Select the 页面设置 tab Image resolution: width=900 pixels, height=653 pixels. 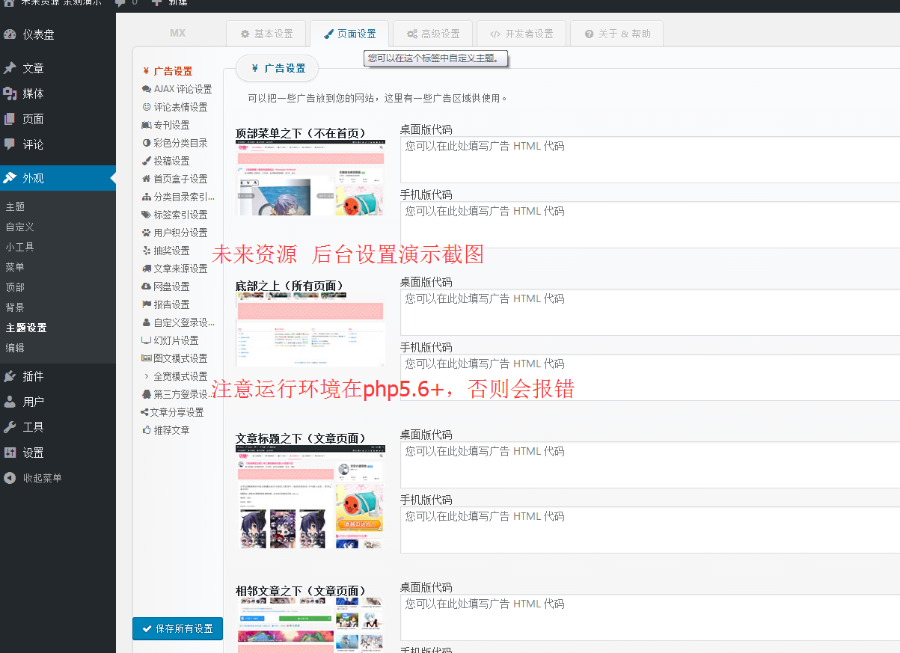click(x=350, y=34)
